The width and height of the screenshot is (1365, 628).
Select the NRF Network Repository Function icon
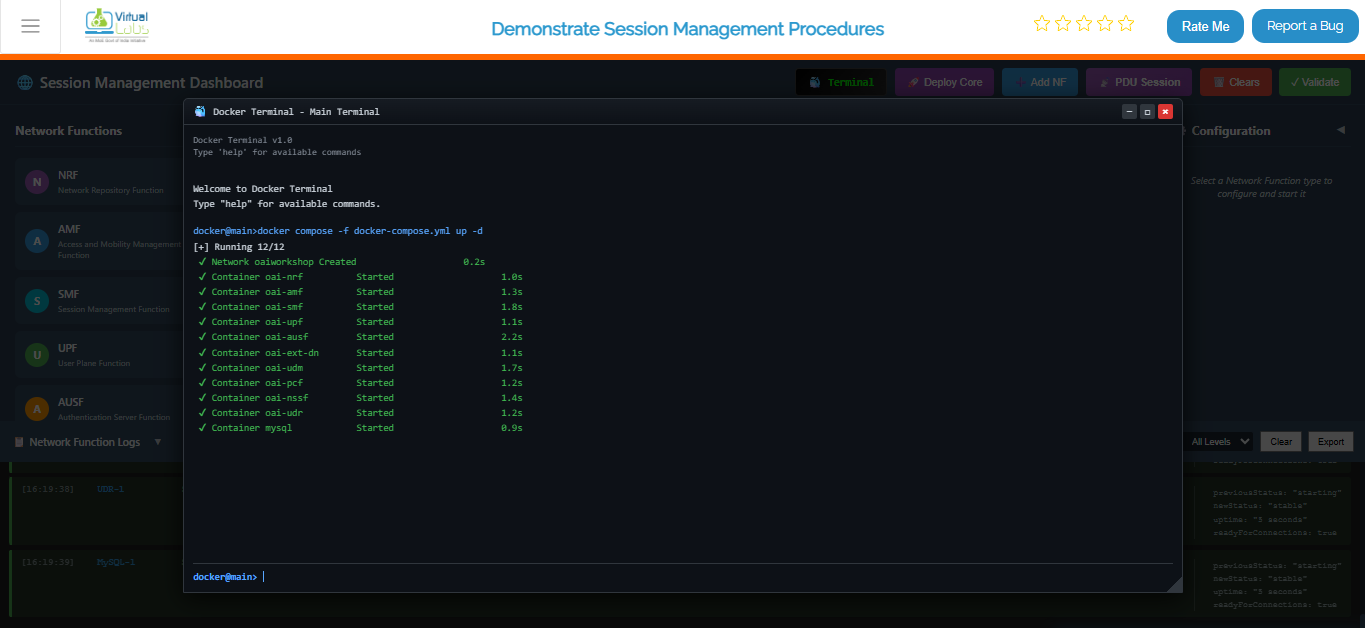click(x=35, y=181)
